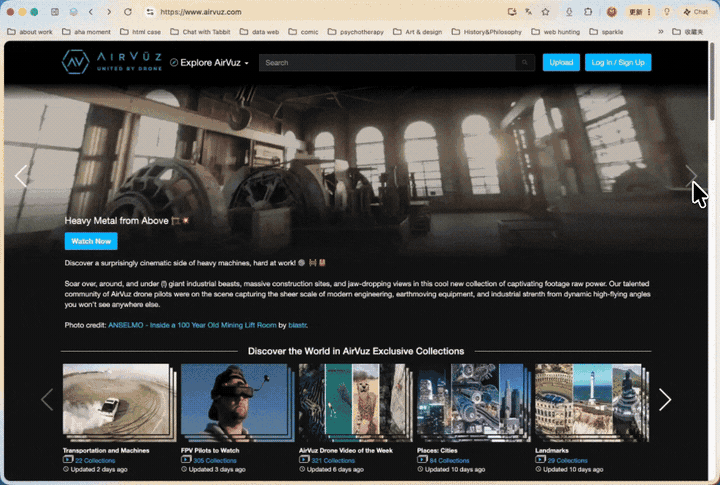Open ANSELMO Mining Lift Room link
720x485 pixels.
point(192,325)
